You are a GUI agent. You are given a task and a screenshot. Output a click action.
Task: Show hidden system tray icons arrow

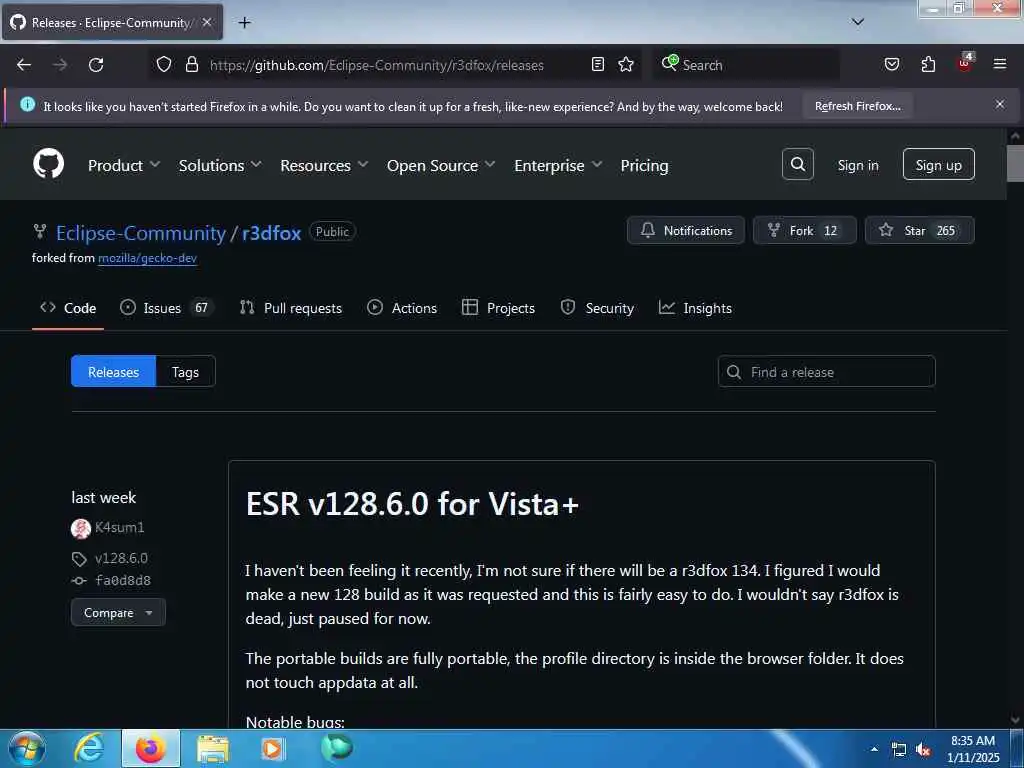click(x=874, y=749)
